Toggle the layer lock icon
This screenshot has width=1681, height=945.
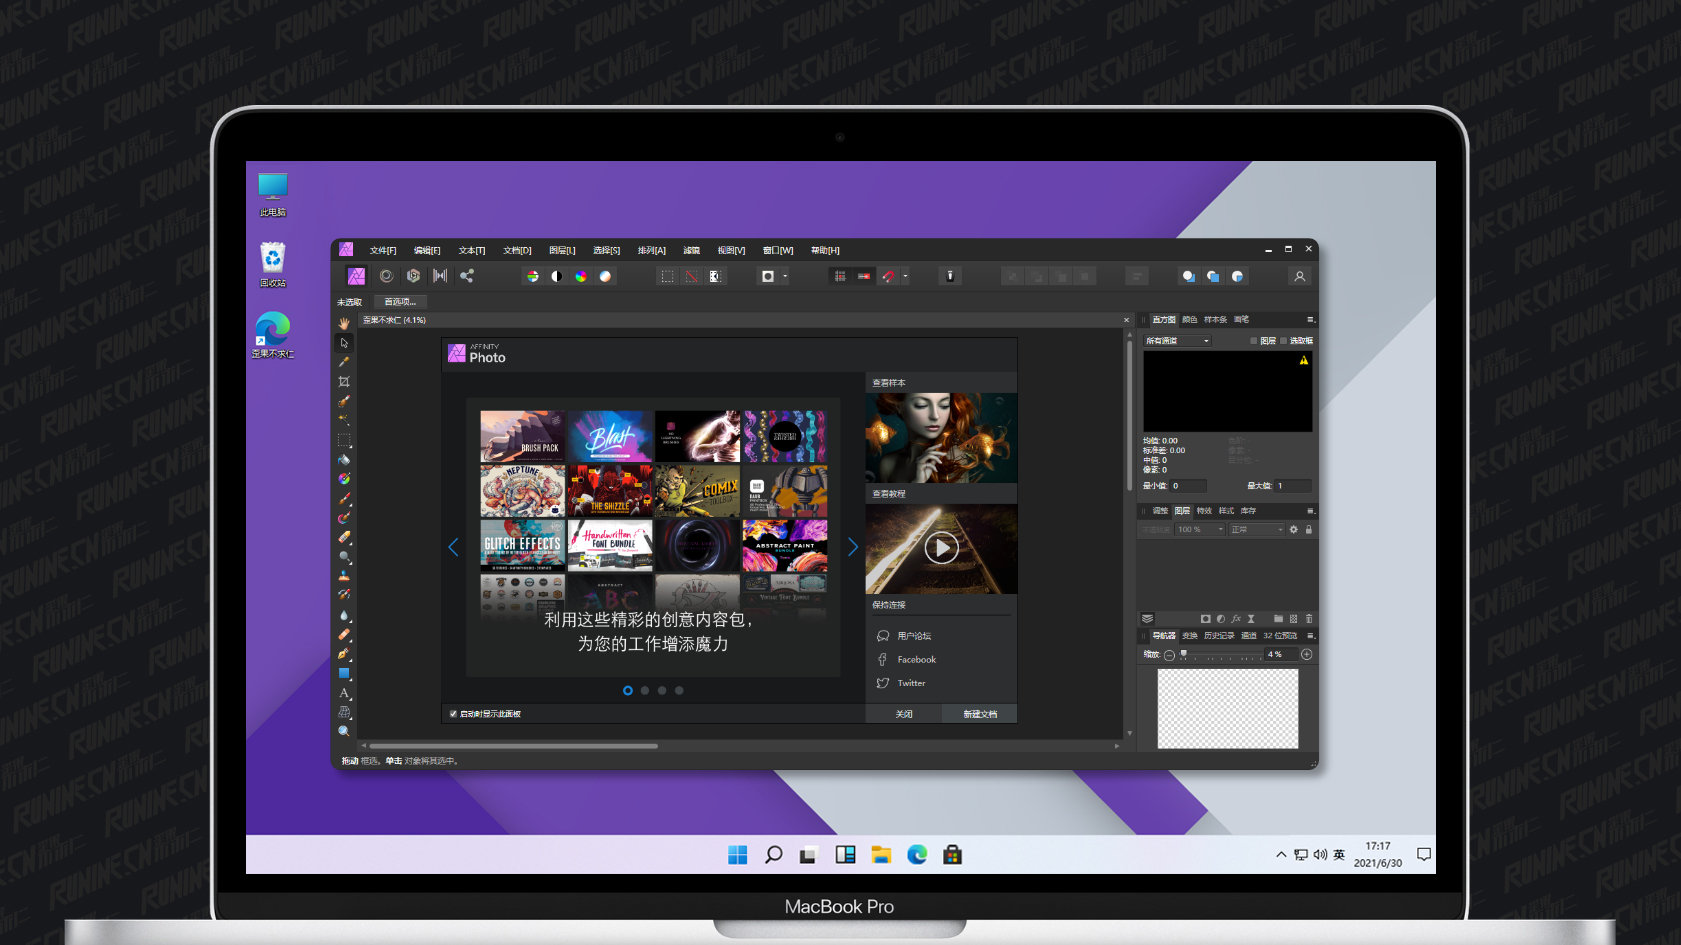tap(1308, 530)
